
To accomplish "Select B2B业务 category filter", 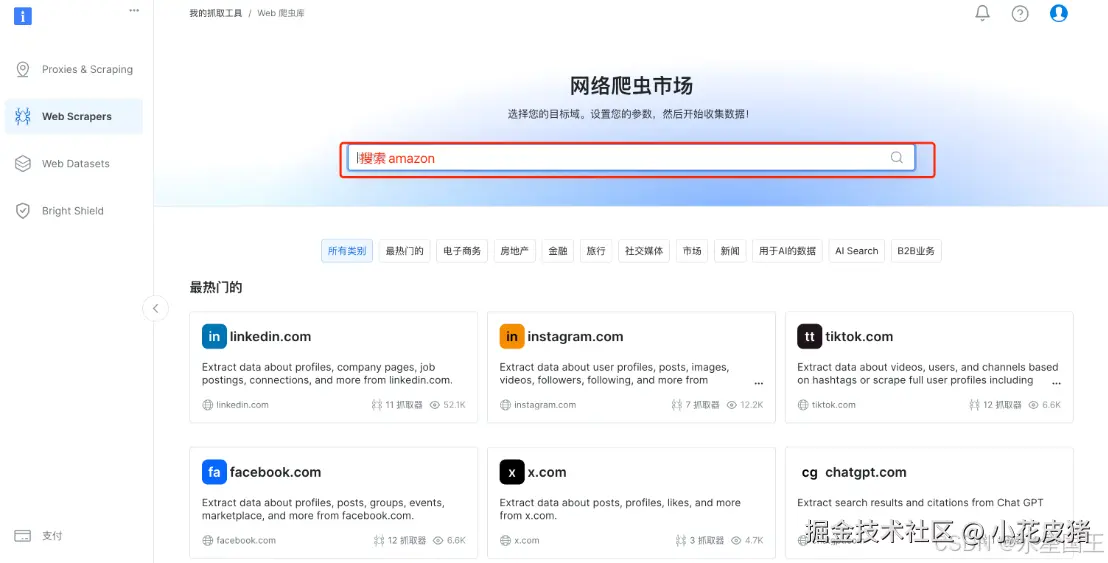I will tap(916, 251).
